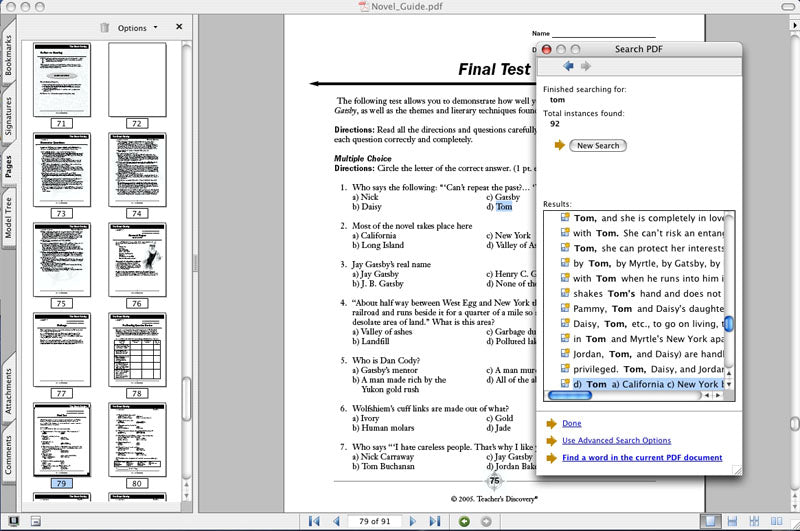The height and width of the screenshot is (531, 800).
Task: Select single page layout icon in status bar
Action: (x=711, y=521)
